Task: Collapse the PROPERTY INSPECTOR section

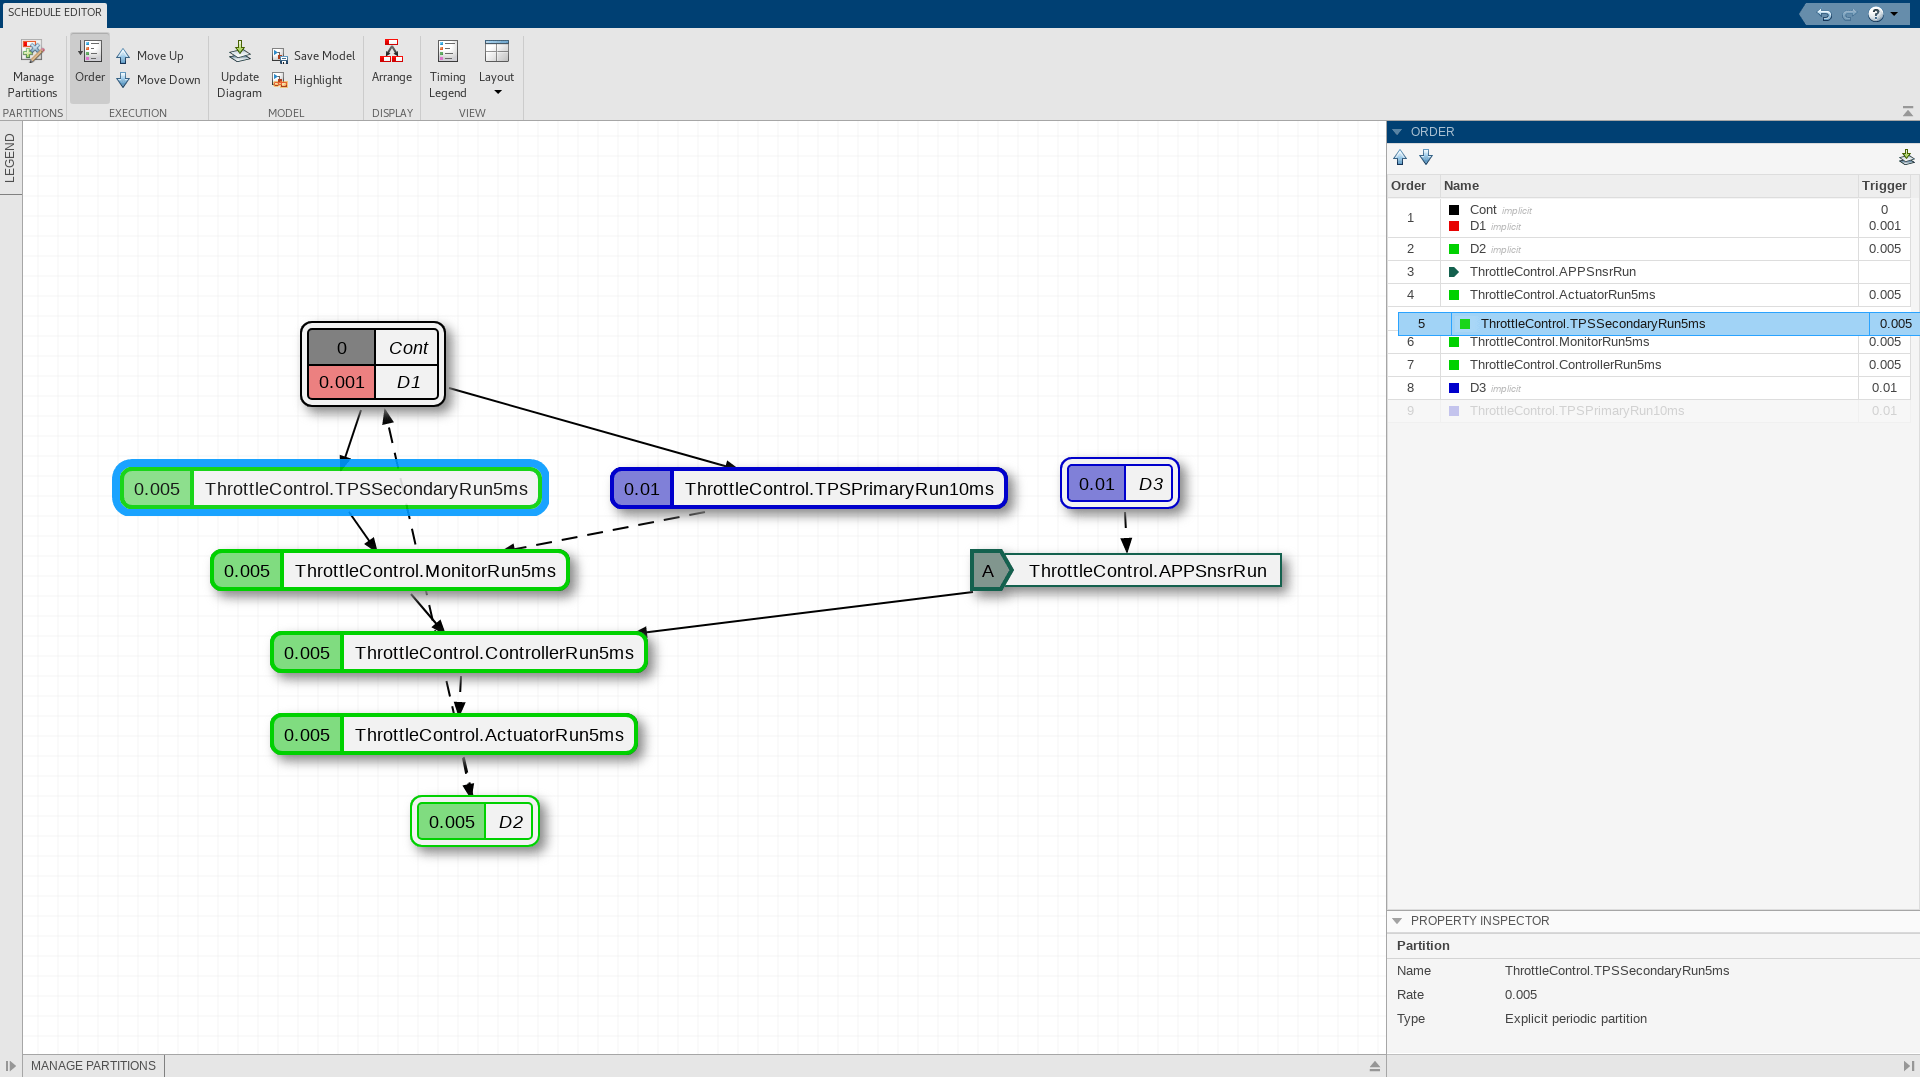Action: coord(1397,921)
